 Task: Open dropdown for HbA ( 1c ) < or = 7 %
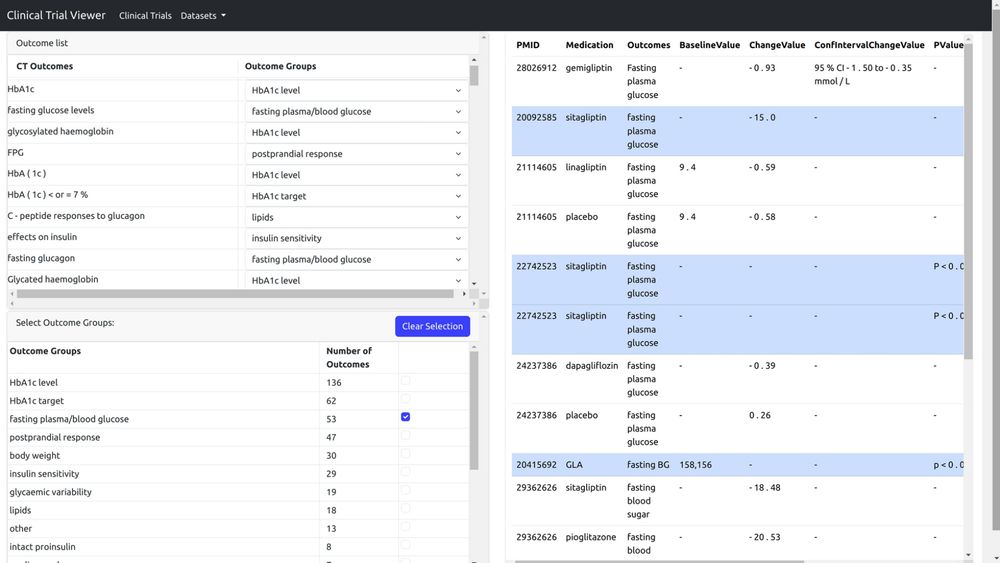tap(357, 196)
